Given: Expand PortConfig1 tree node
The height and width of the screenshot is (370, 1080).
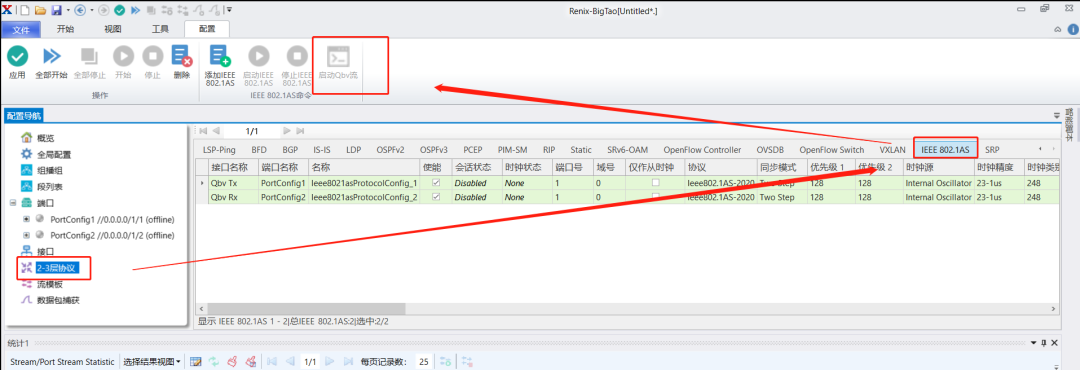Looking at the screenshot, I should [27, 219].
